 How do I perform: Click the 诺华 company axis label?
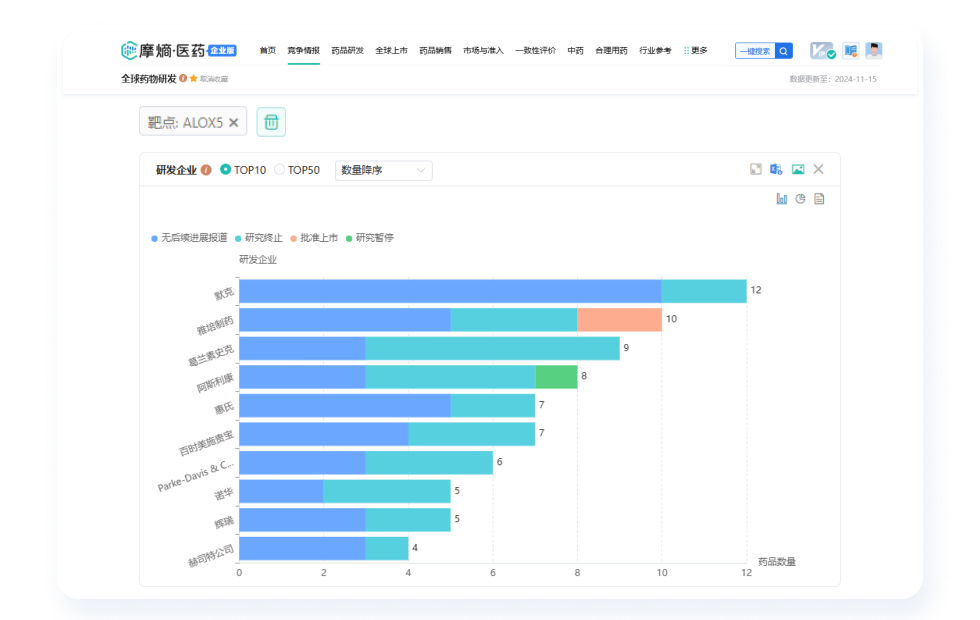click(x=224, y=494)
